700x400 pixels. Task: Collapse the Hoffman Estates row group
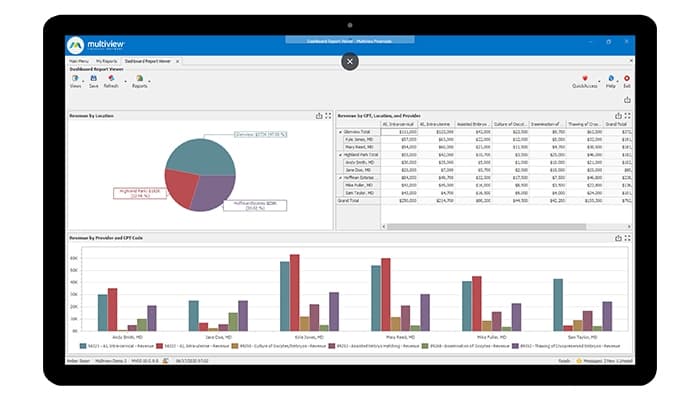coord(342,178)
